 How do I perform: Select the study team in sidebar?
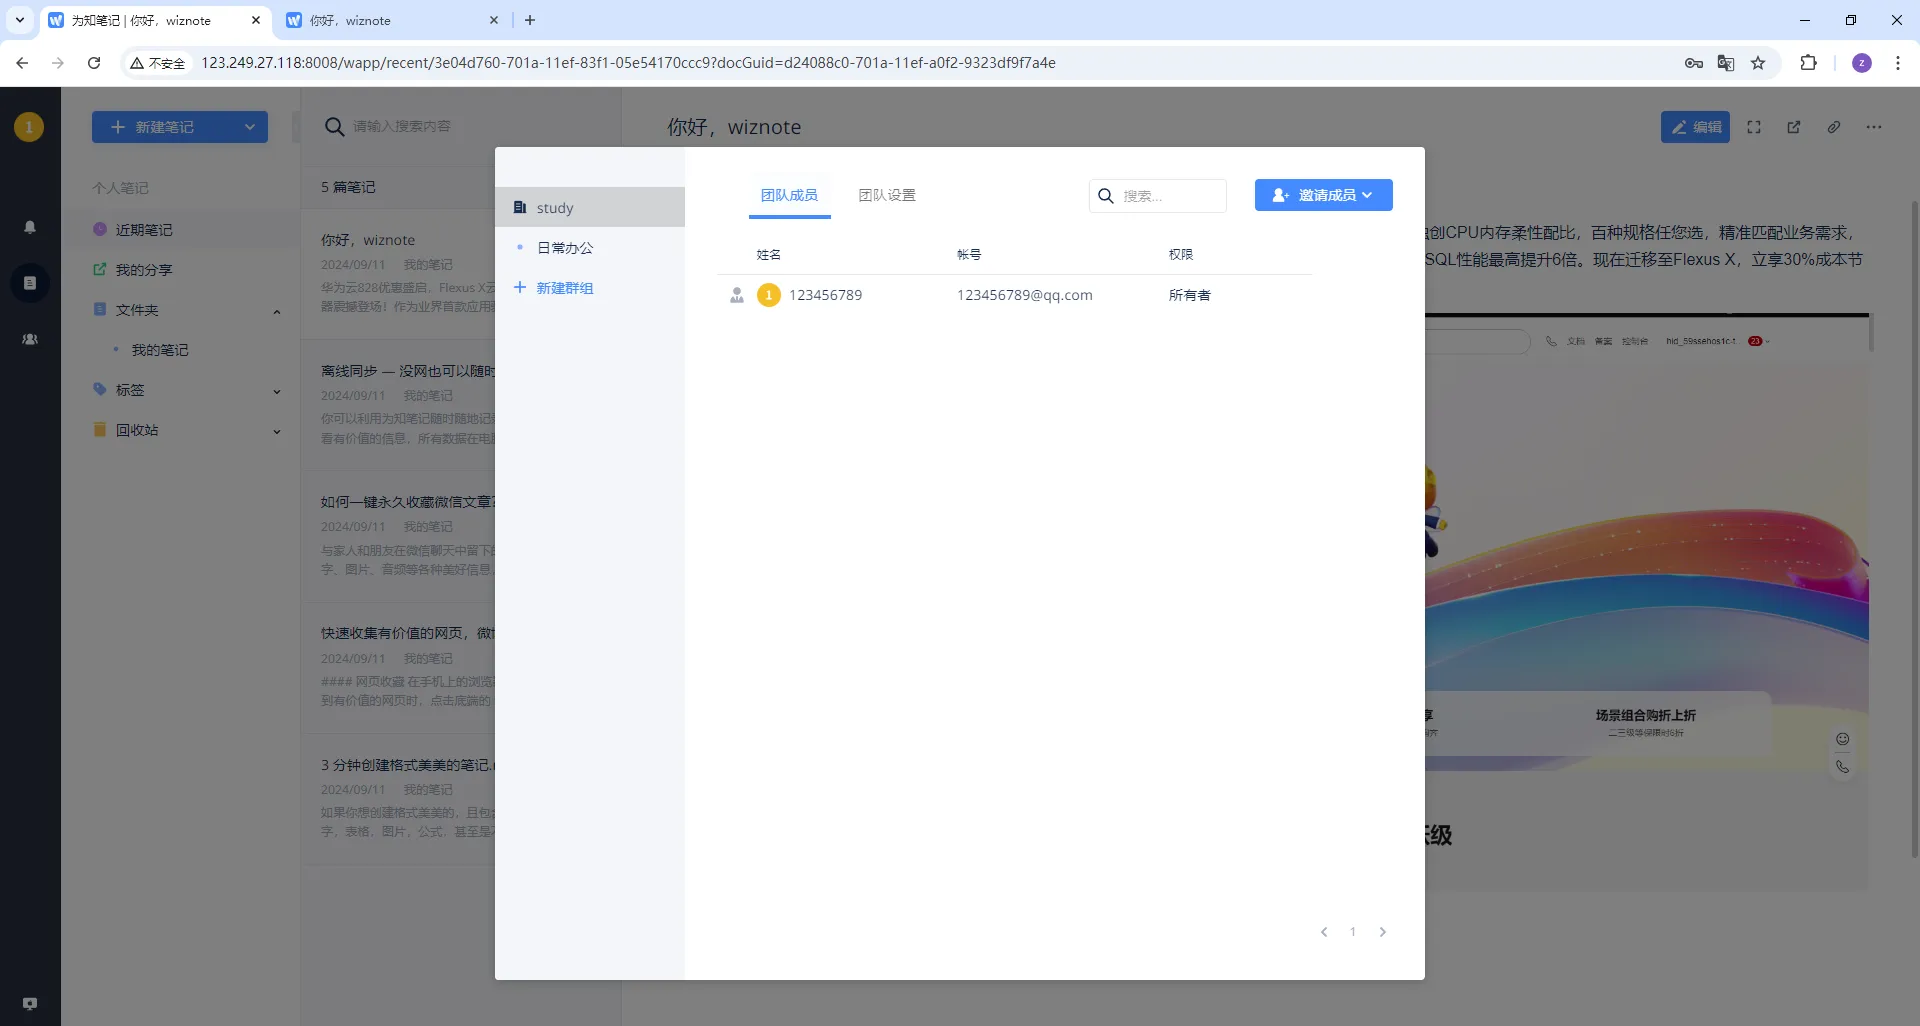[590, 207]
